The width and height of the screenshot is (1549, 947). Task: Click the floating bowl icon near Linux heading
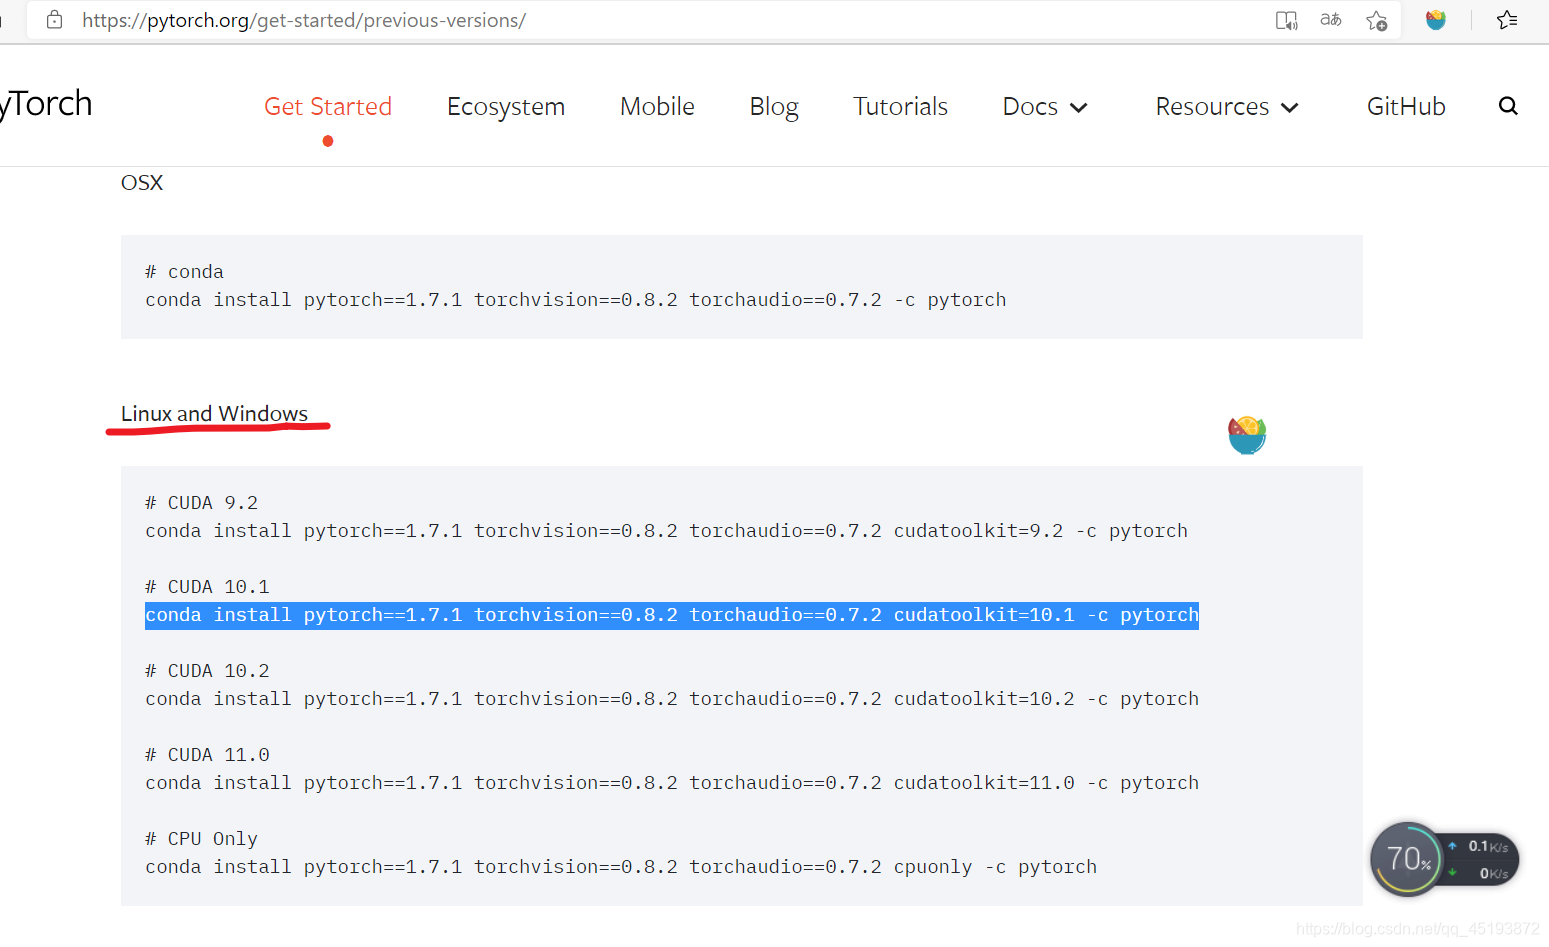click(x=1247, y=435)
